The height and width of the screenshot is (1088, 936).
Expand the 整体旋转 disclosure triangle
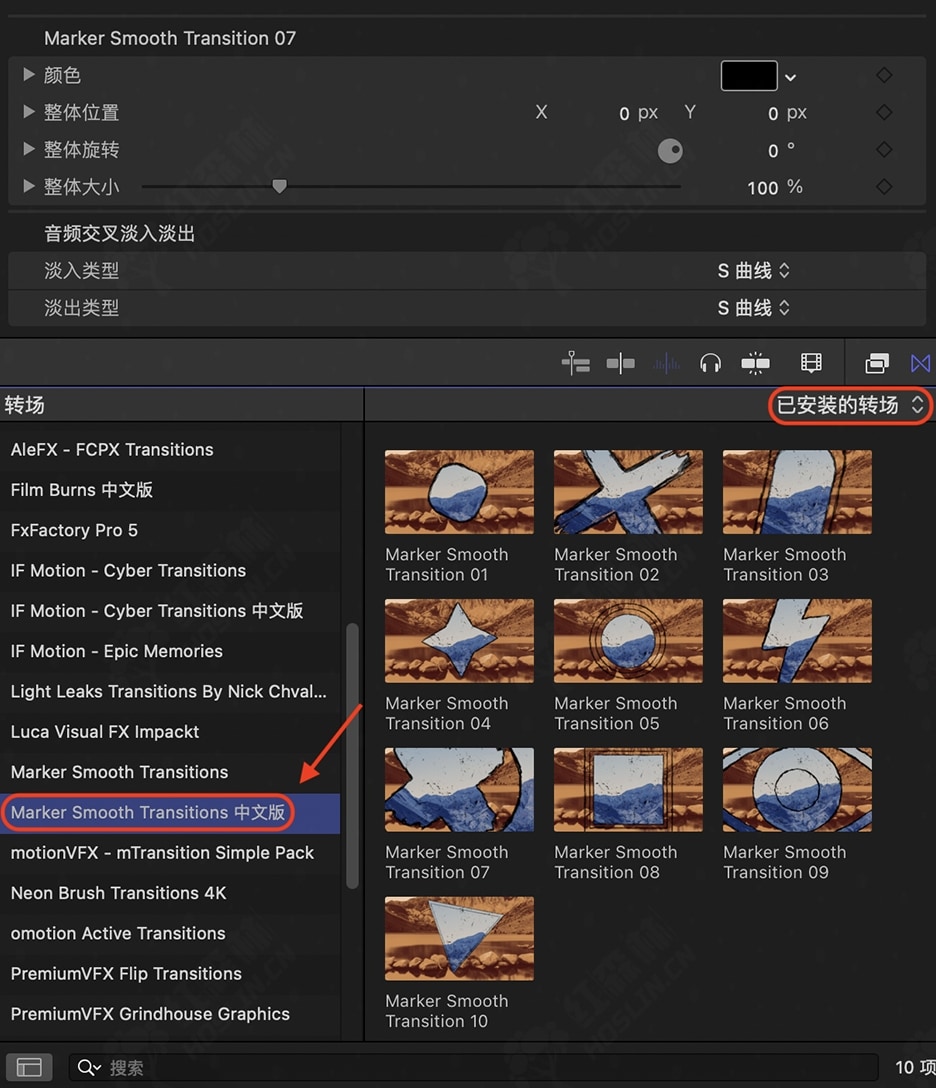coord(28,148)
